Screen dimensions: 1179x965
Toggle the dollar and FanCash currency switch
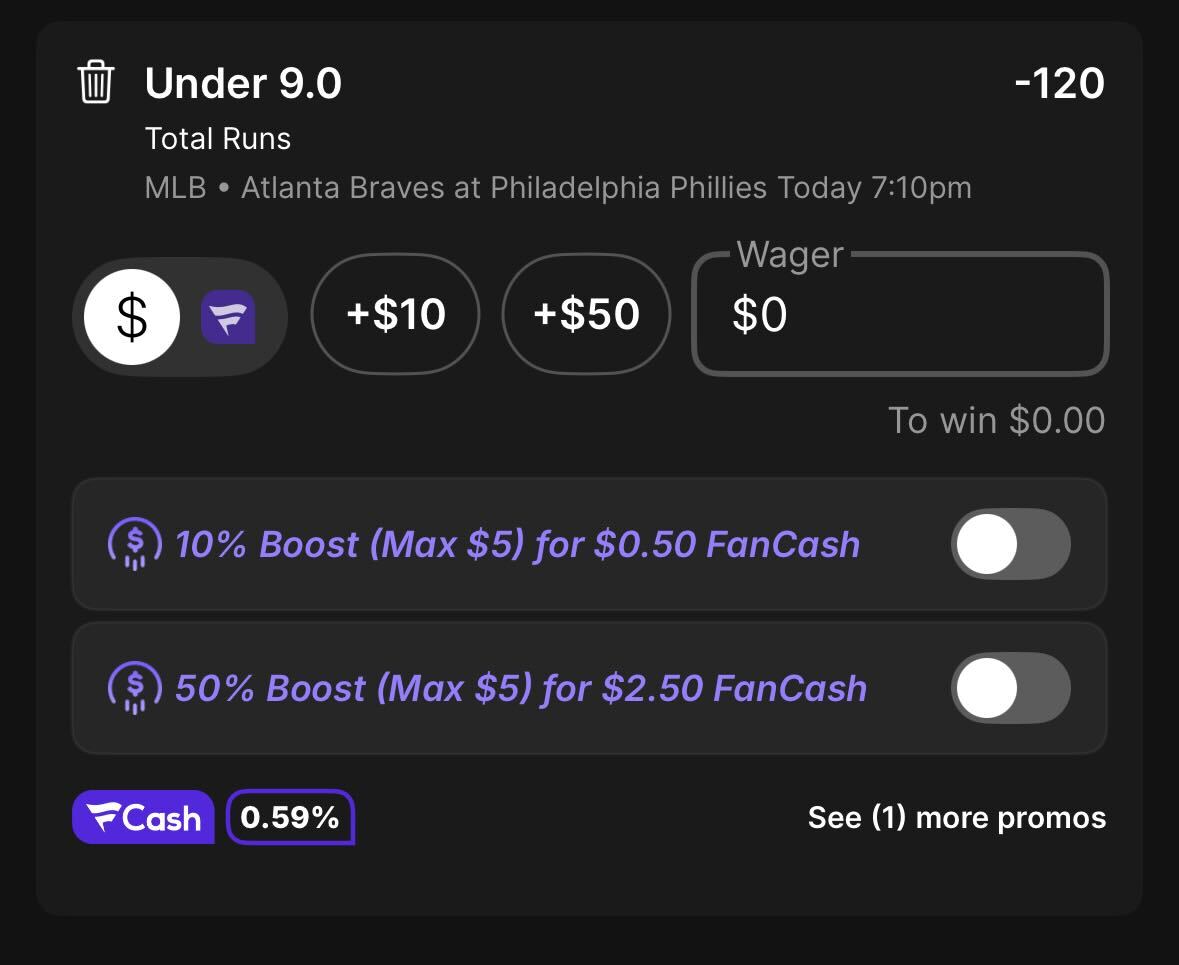pyautogui.click(x=180, y=317)
